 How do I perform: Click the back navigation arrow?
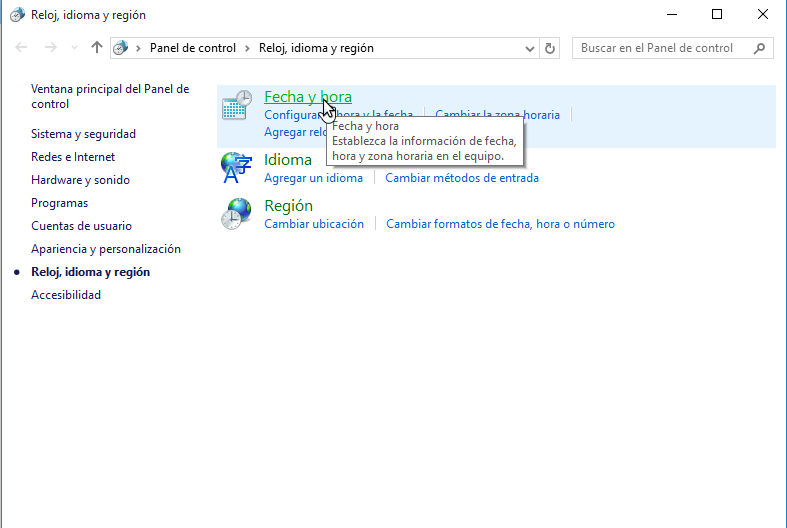click(x=21, y=48)
